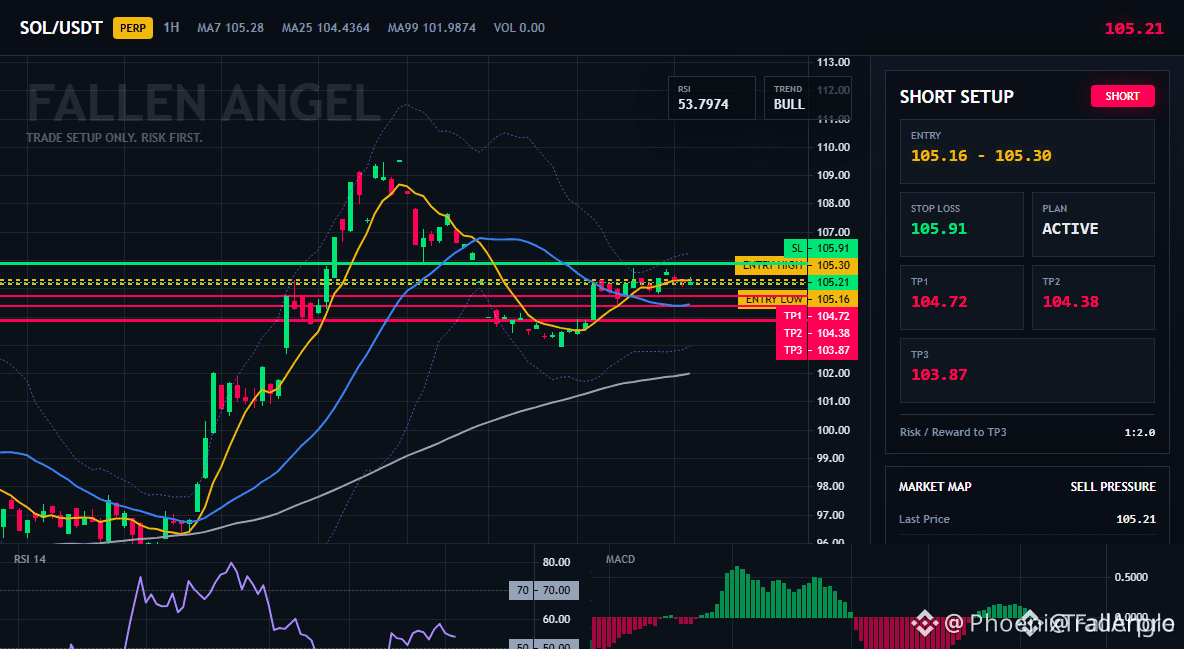Click the TREND BULL box
The height and width of the screenshot is (649, 1184).
807,97
